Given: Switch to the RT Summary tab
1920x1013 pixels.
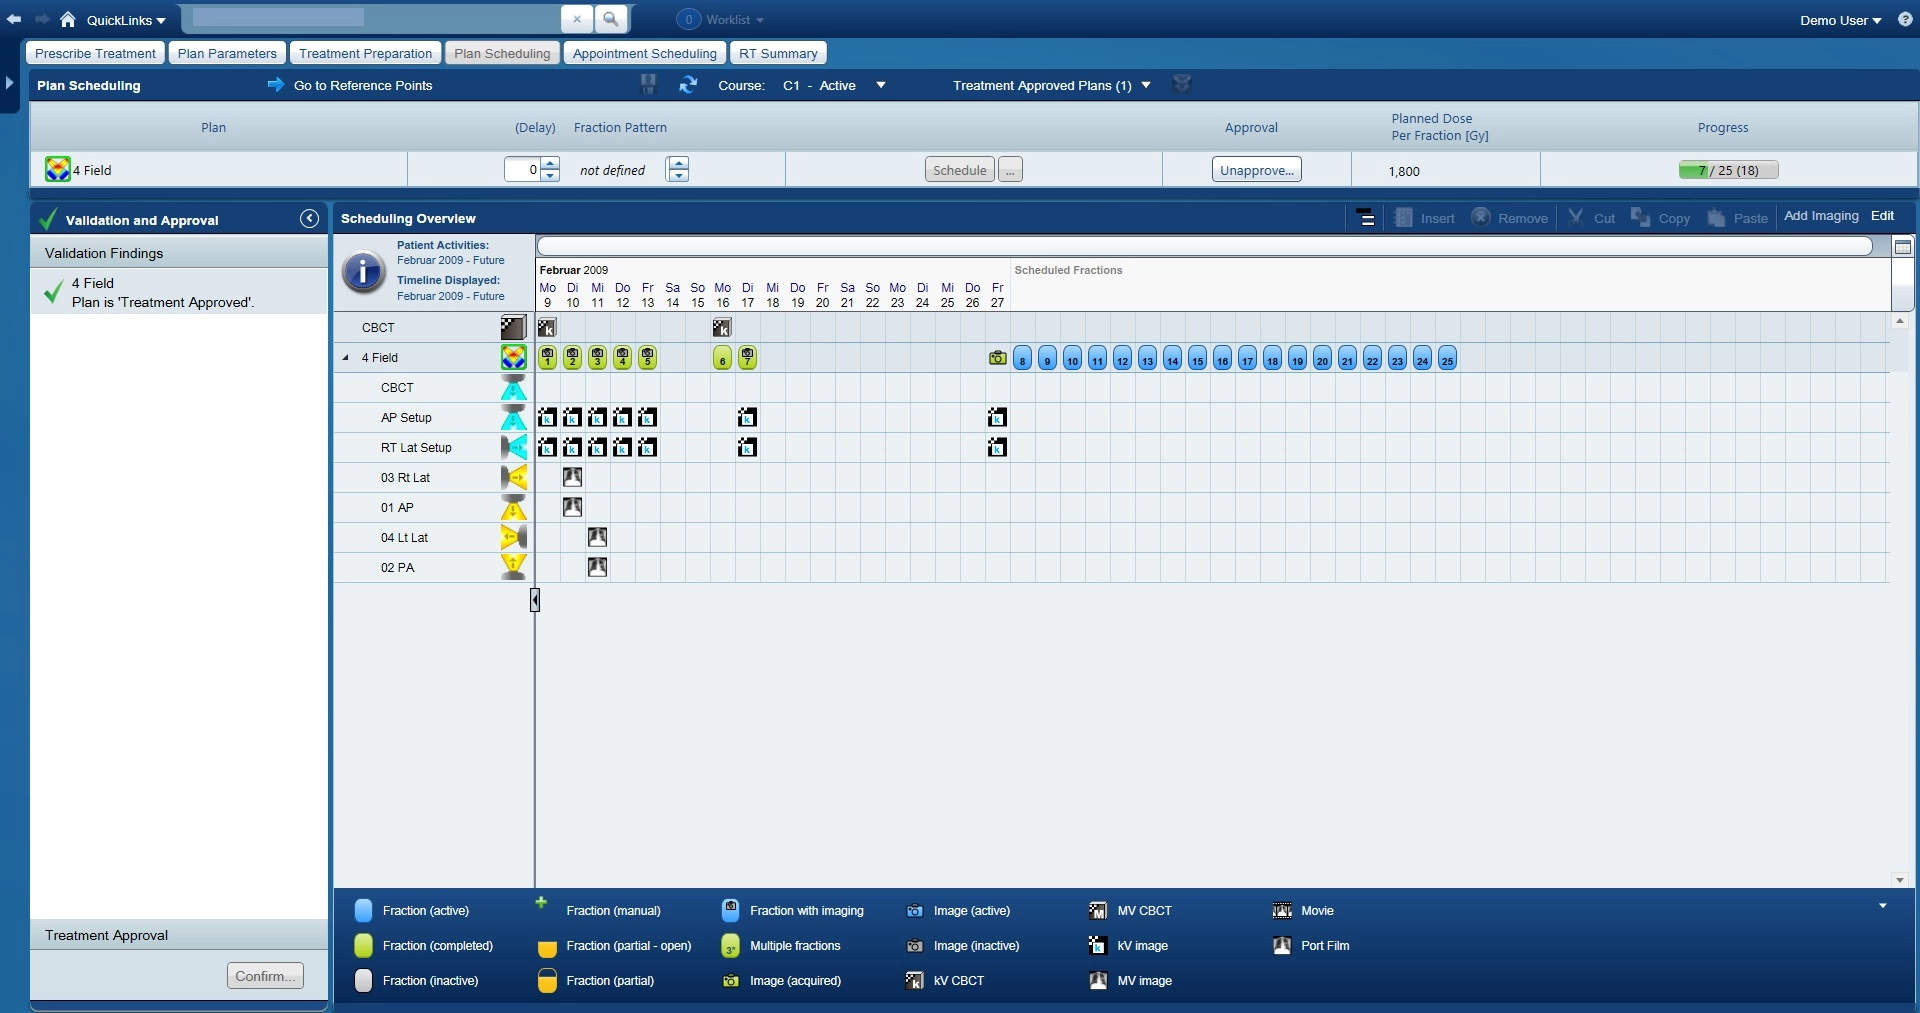Looking at the screenshot, I should pyautogui.click(x=778, y=53).
